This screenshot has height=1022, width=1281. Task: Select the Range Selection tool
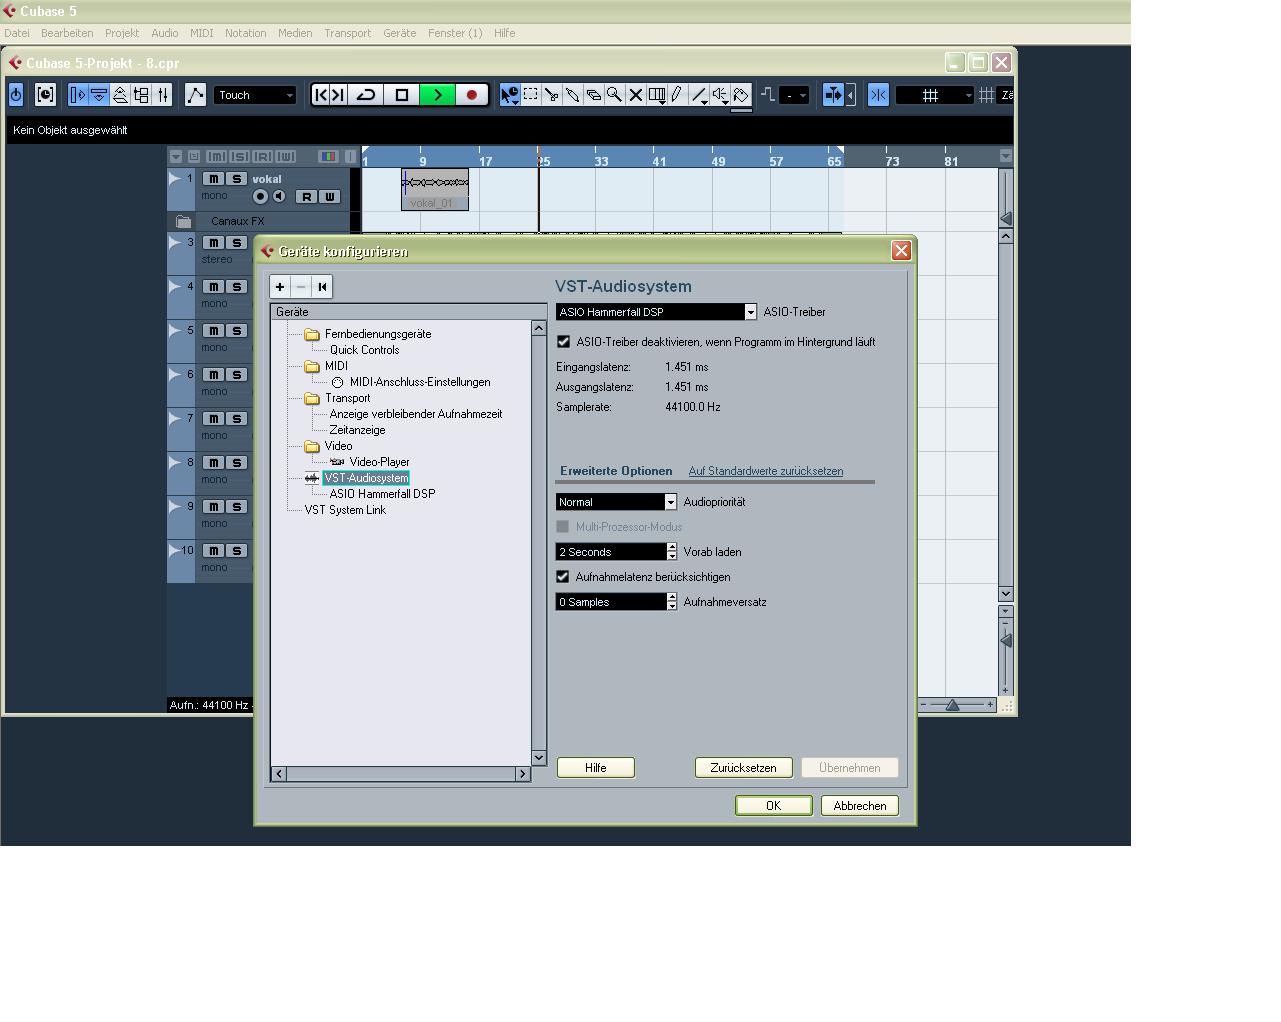531,95
